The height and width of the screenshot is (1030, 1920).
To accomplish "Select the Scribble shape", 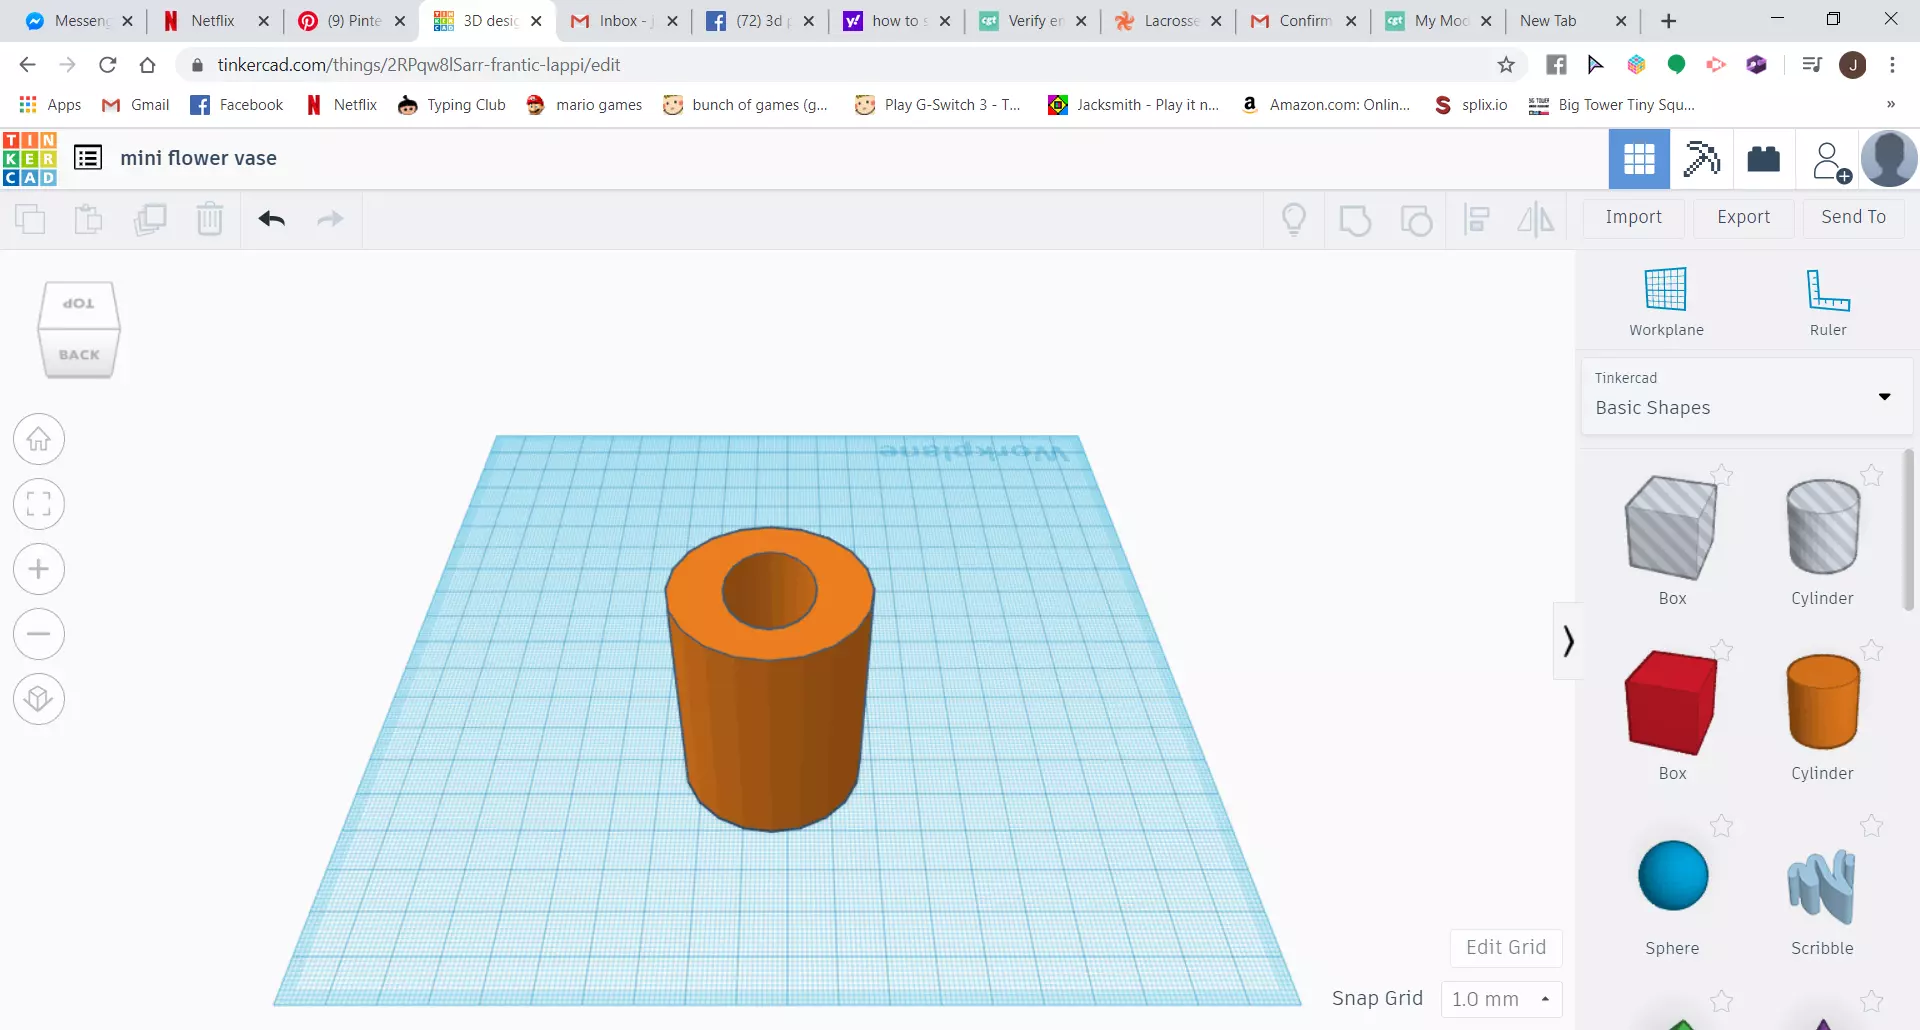I will (x=1821, y=886).
